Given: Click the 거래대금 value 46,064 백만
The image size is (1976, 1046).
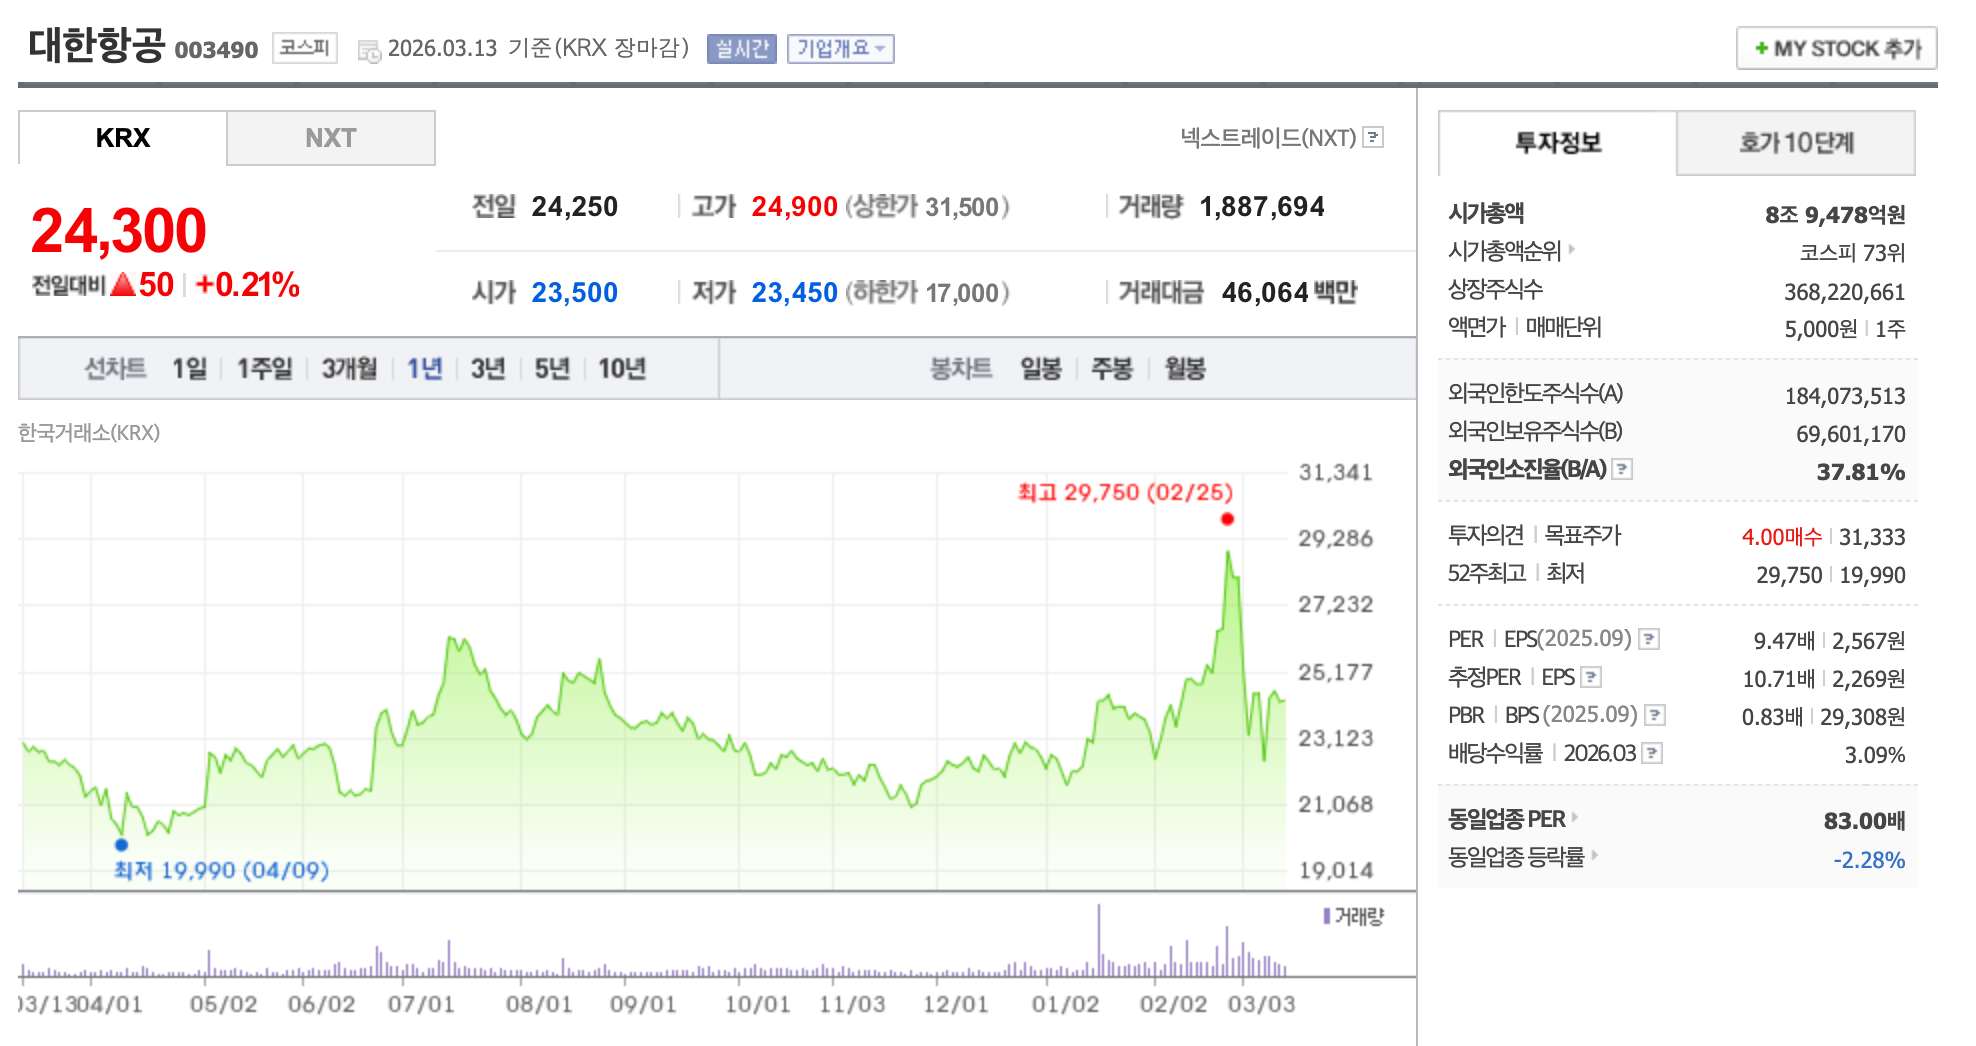Looking at the screenshot, I should (1290, 293).
